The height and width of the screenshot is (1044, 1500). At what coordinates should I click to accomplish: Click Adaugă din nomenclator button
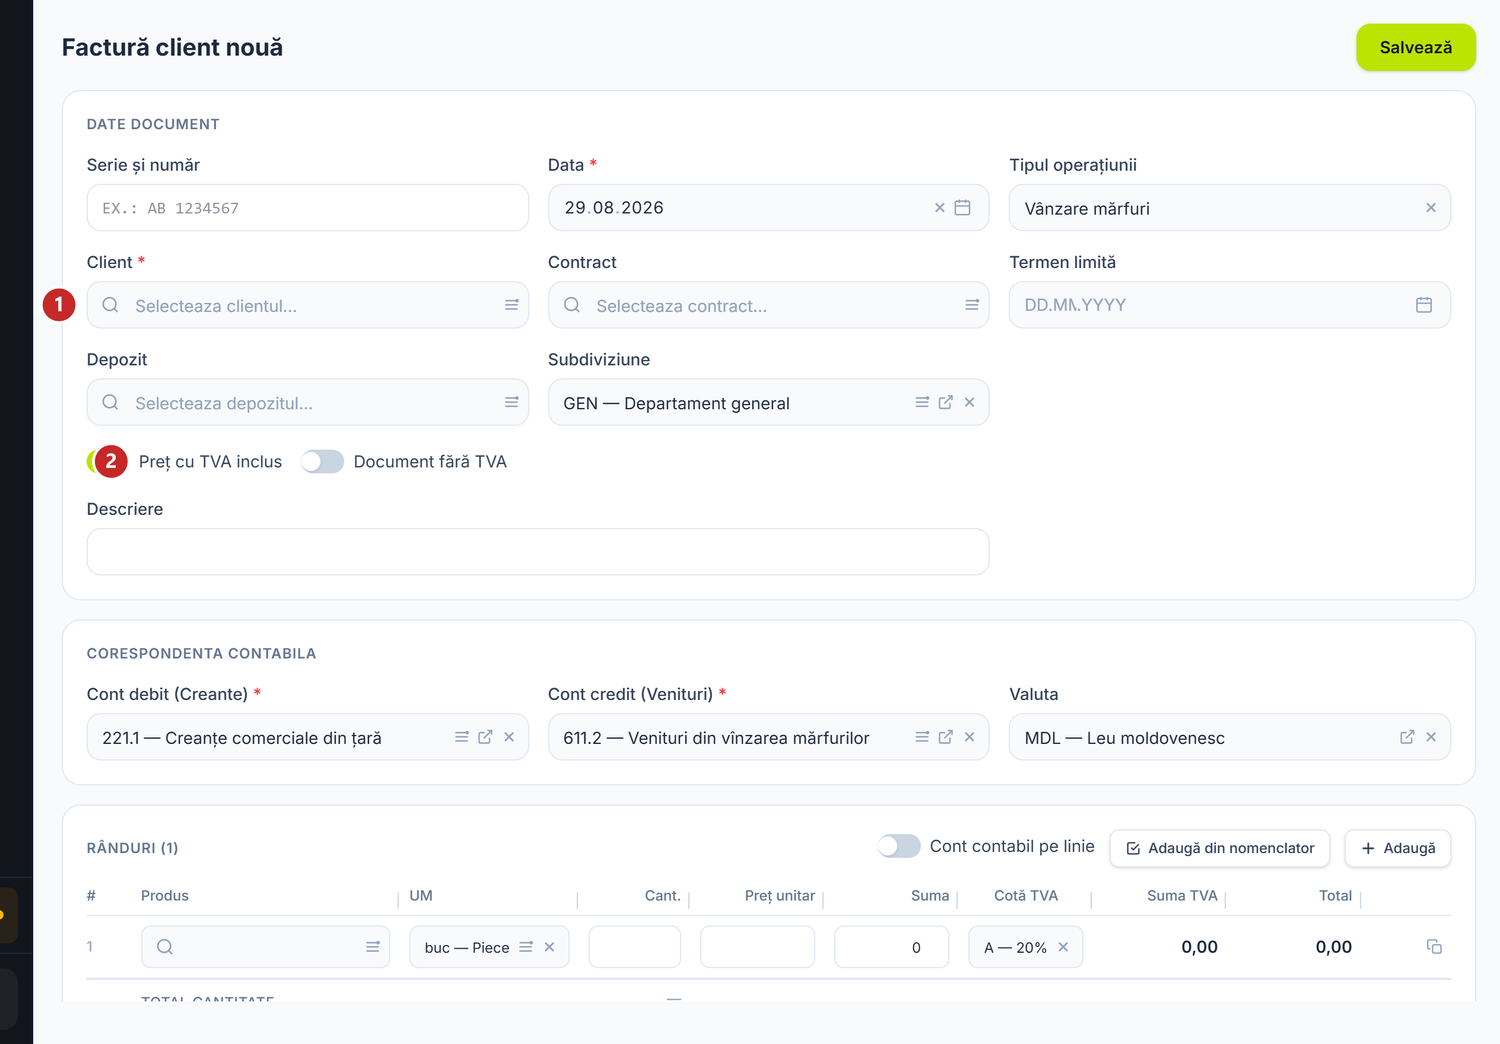[1219, 848]
